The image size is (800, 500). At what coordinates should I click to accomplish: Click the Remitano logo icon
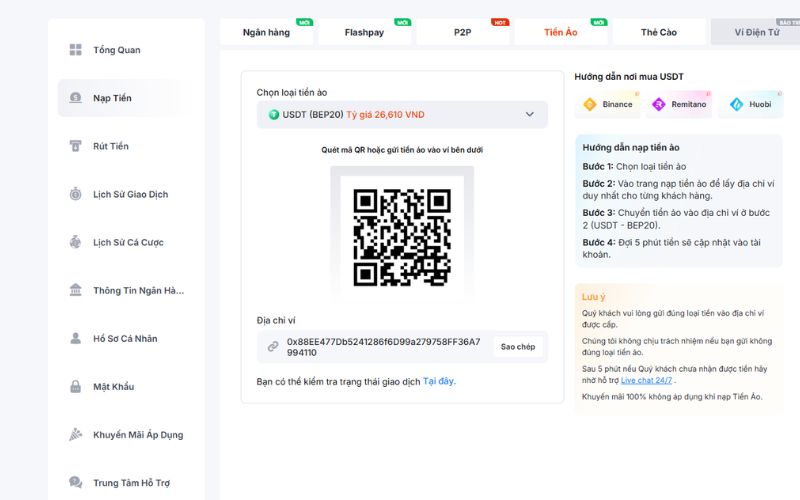pyautogui.click(x=659, y=104)
